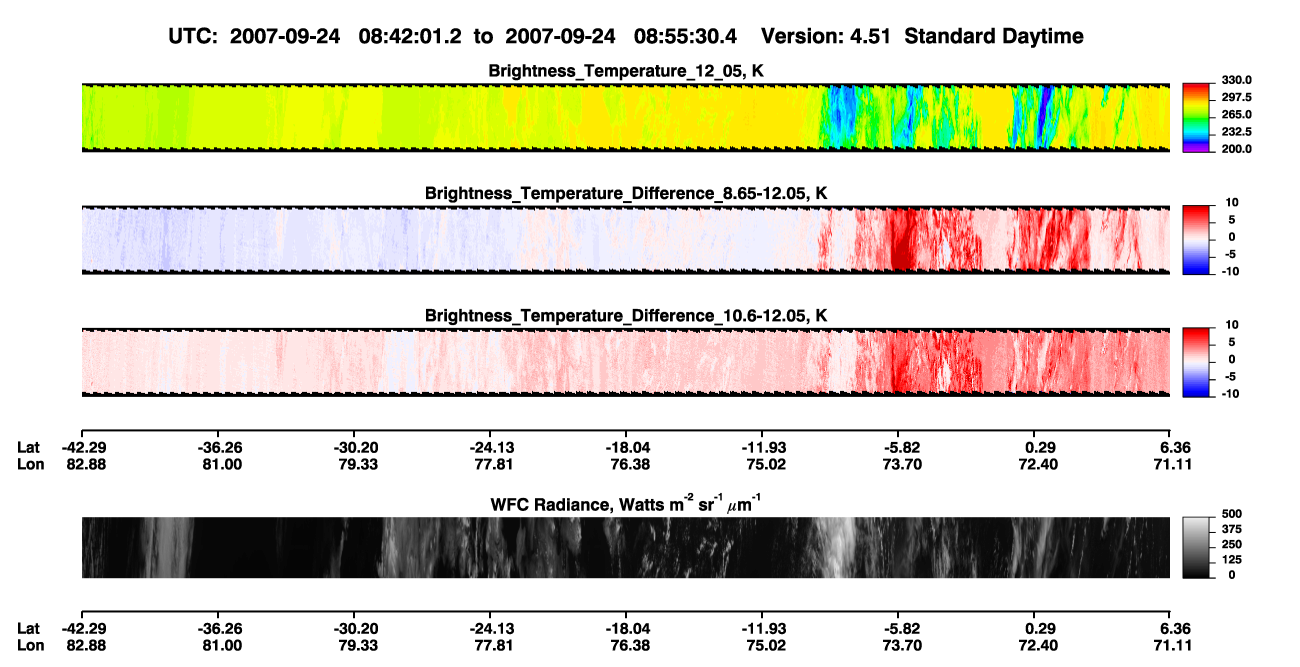Click longitude '75.02' on axis above WFC title
The image size is (1300, 667).
[766, 463]
